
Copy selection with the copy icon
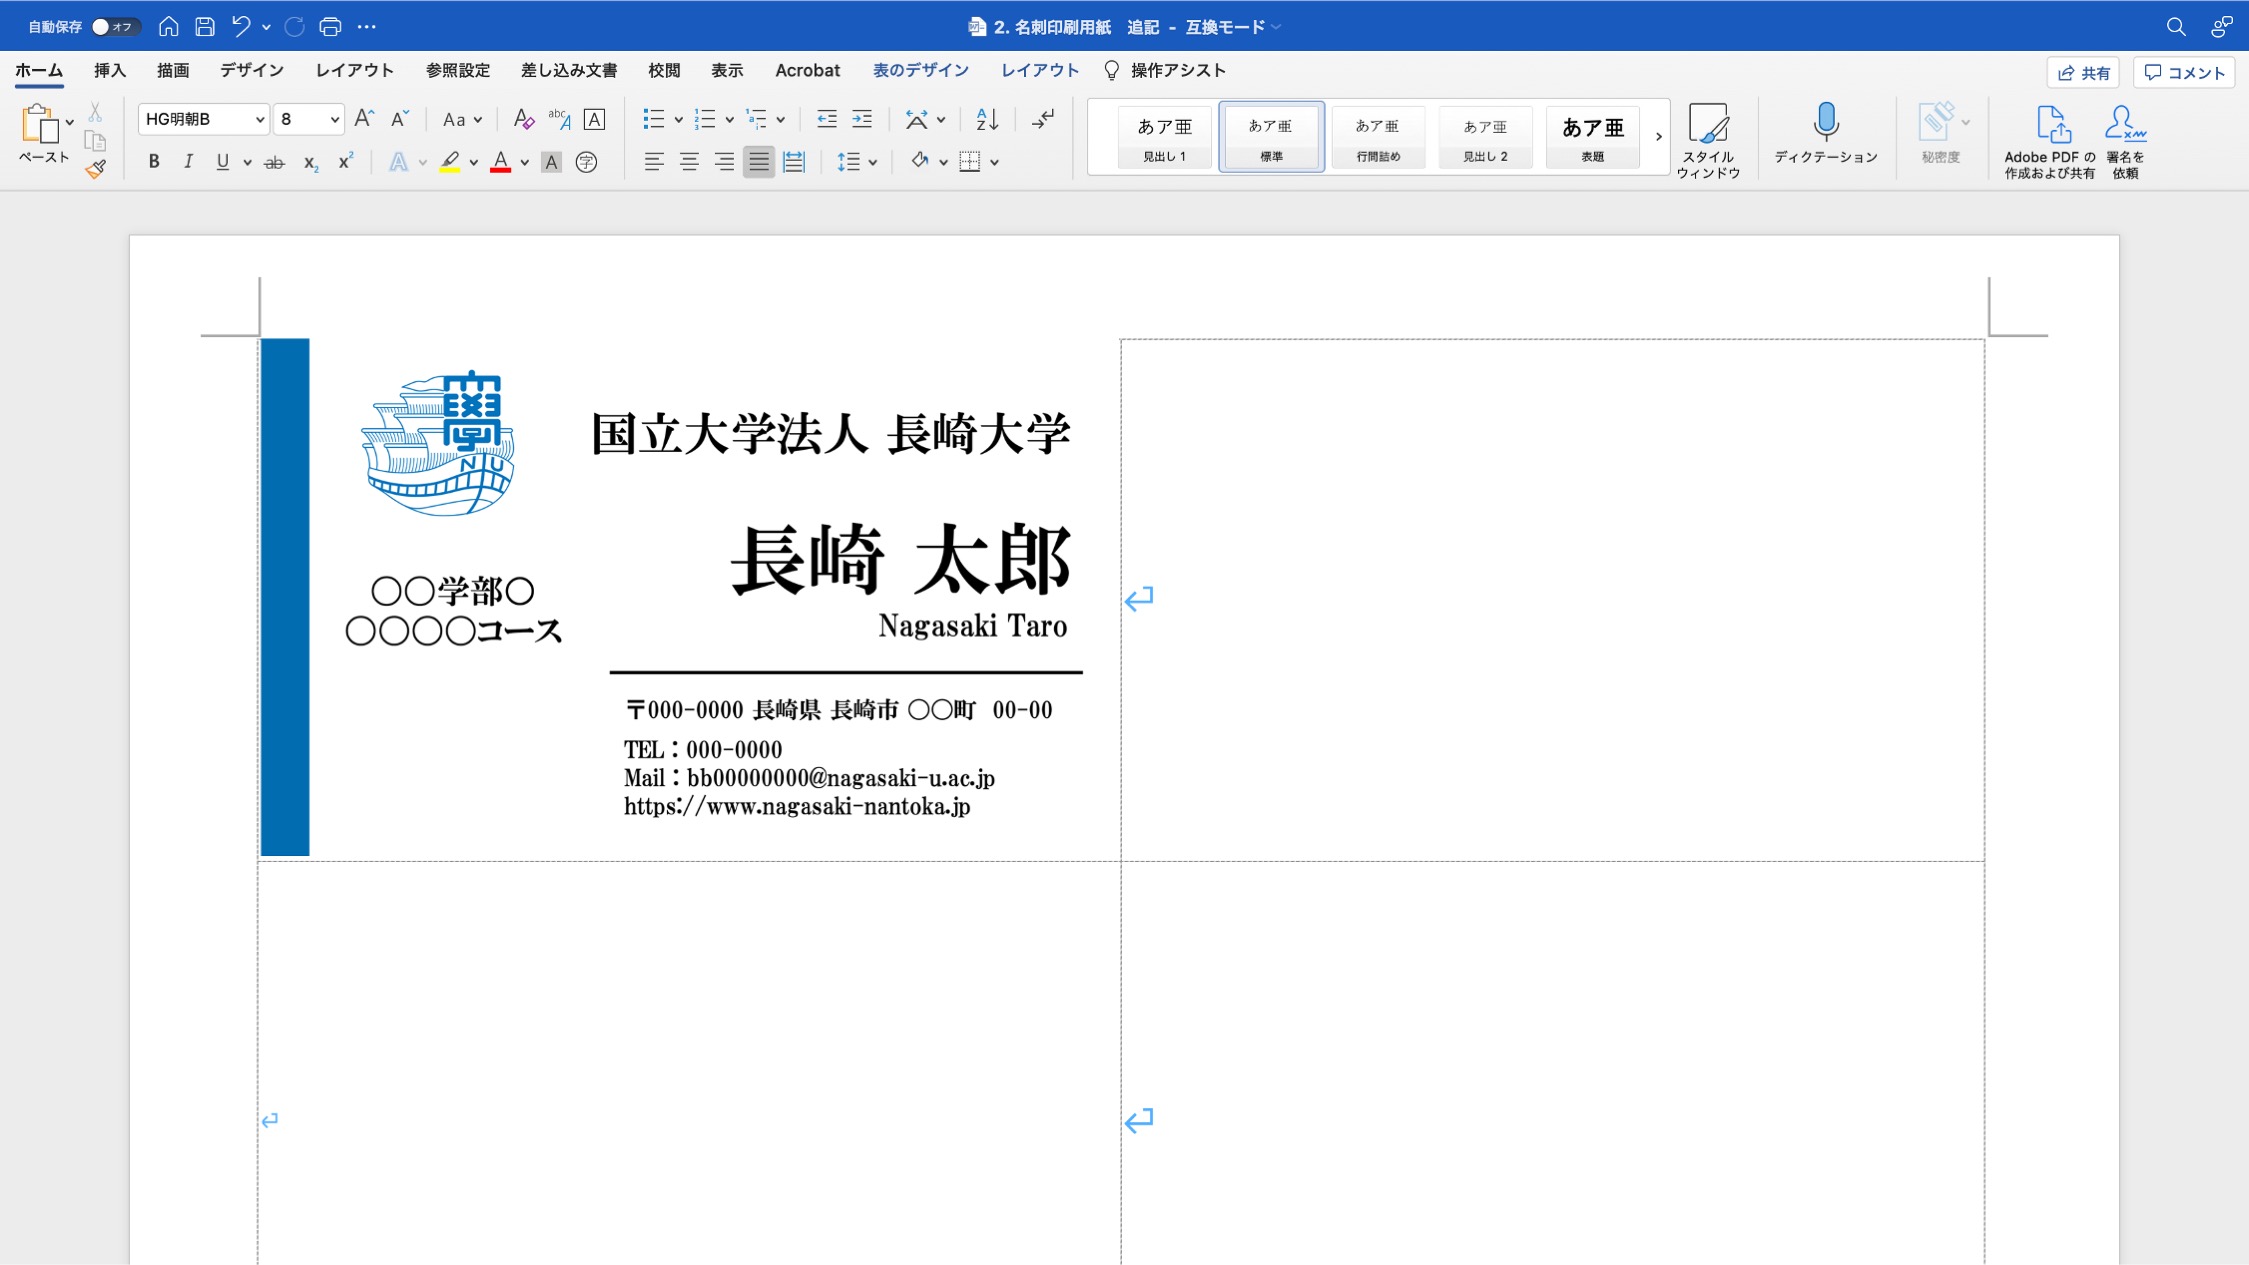95,141
